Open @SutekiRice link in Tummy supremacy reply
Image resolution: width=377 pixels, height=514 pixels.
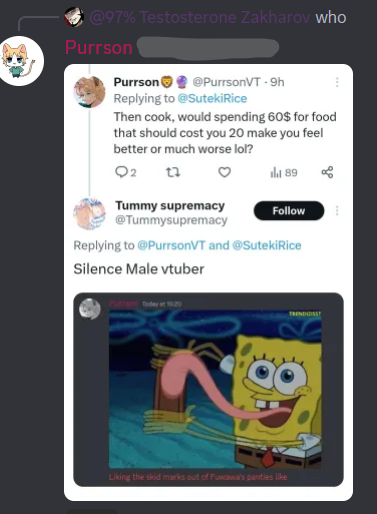coord(266,245)
